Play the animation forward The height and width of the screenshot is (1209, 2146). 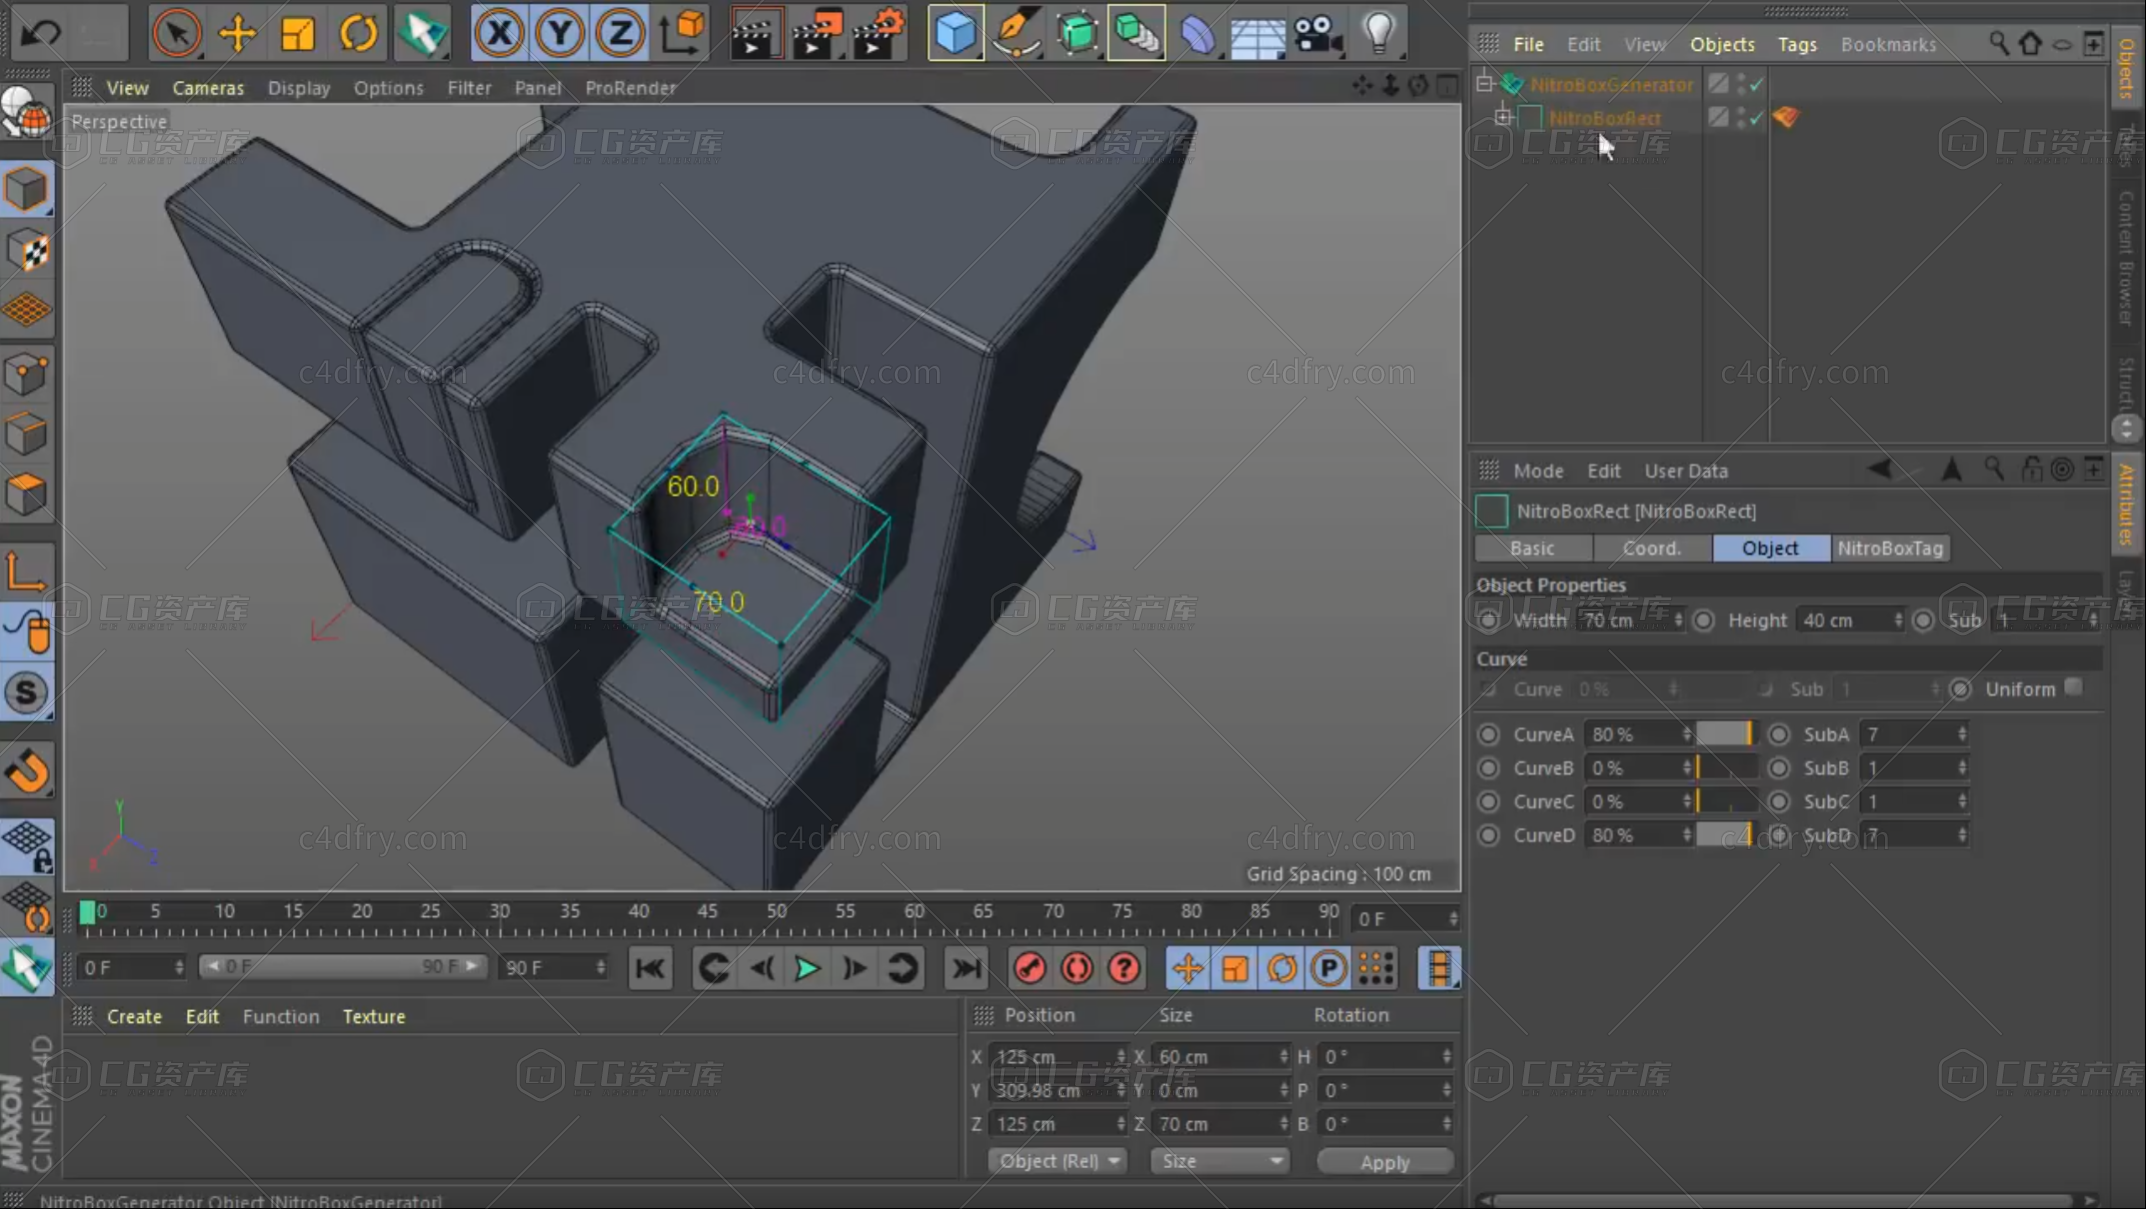[806, 968]
